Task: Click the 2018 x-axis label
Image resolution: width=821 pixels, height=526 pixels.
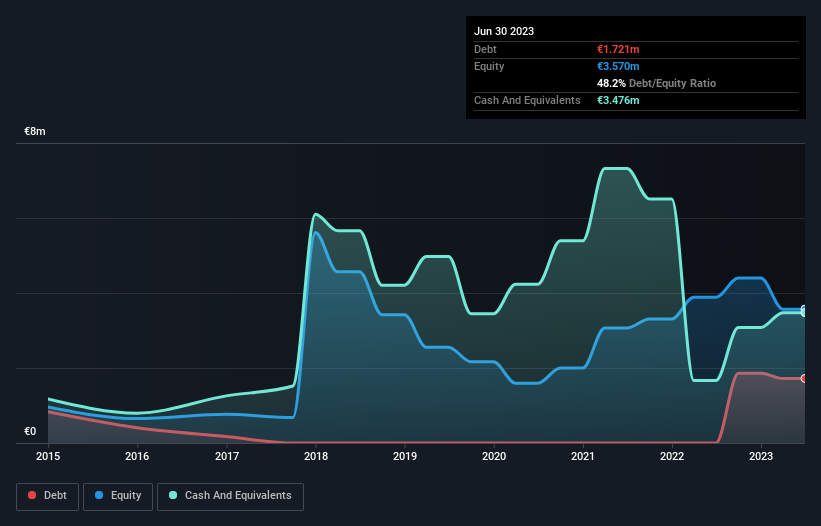Action: click(x=316, y=456)
